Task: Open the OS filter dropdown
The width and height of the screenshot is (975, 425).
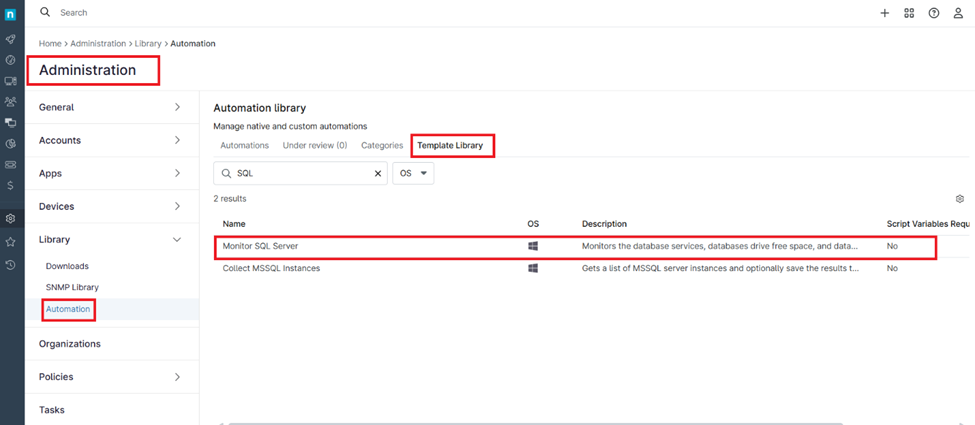Action: (414, 174)
